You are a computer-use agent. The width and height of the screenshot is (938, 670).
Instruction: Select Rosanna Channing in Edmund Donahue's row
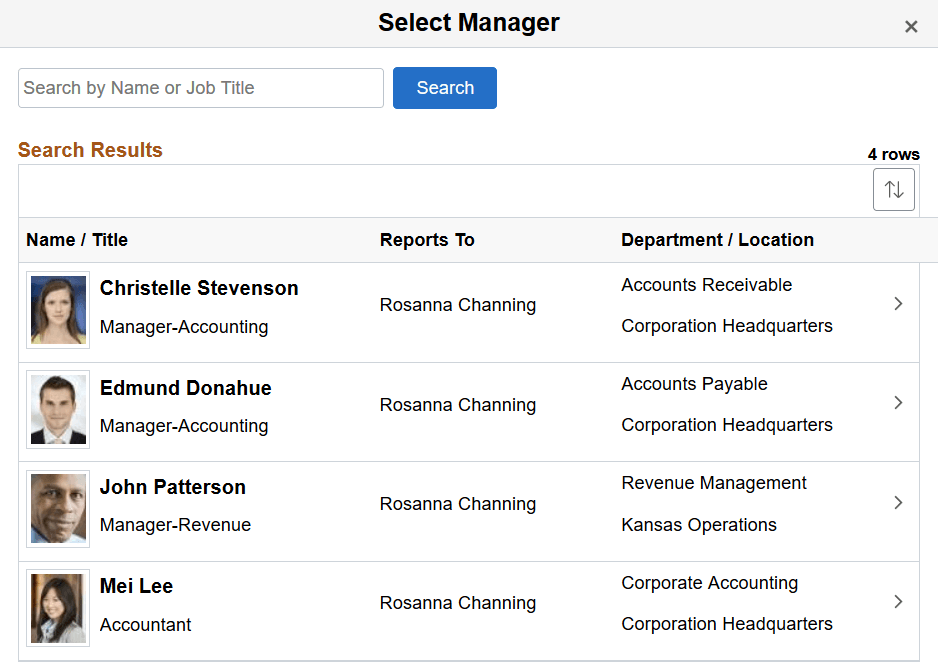pyautogui.click(x=457, y=404)
